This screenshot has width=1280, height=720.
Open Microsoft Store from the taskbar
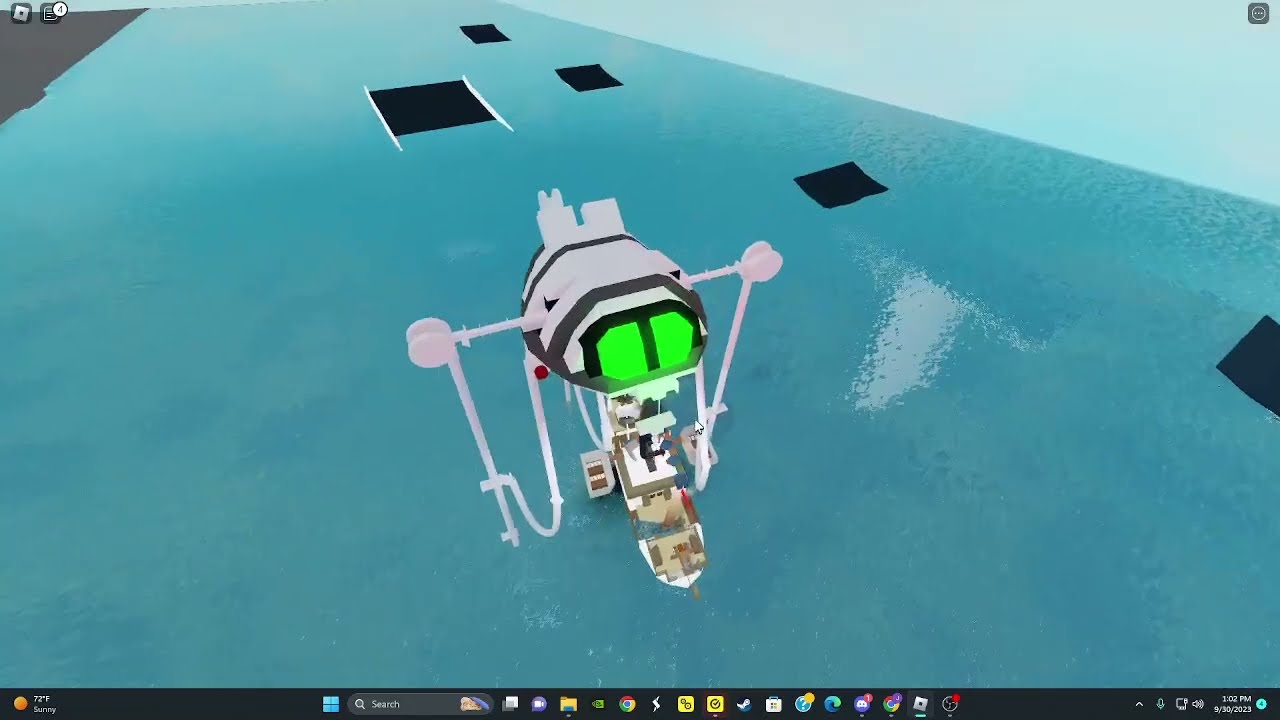pos(773,704)
